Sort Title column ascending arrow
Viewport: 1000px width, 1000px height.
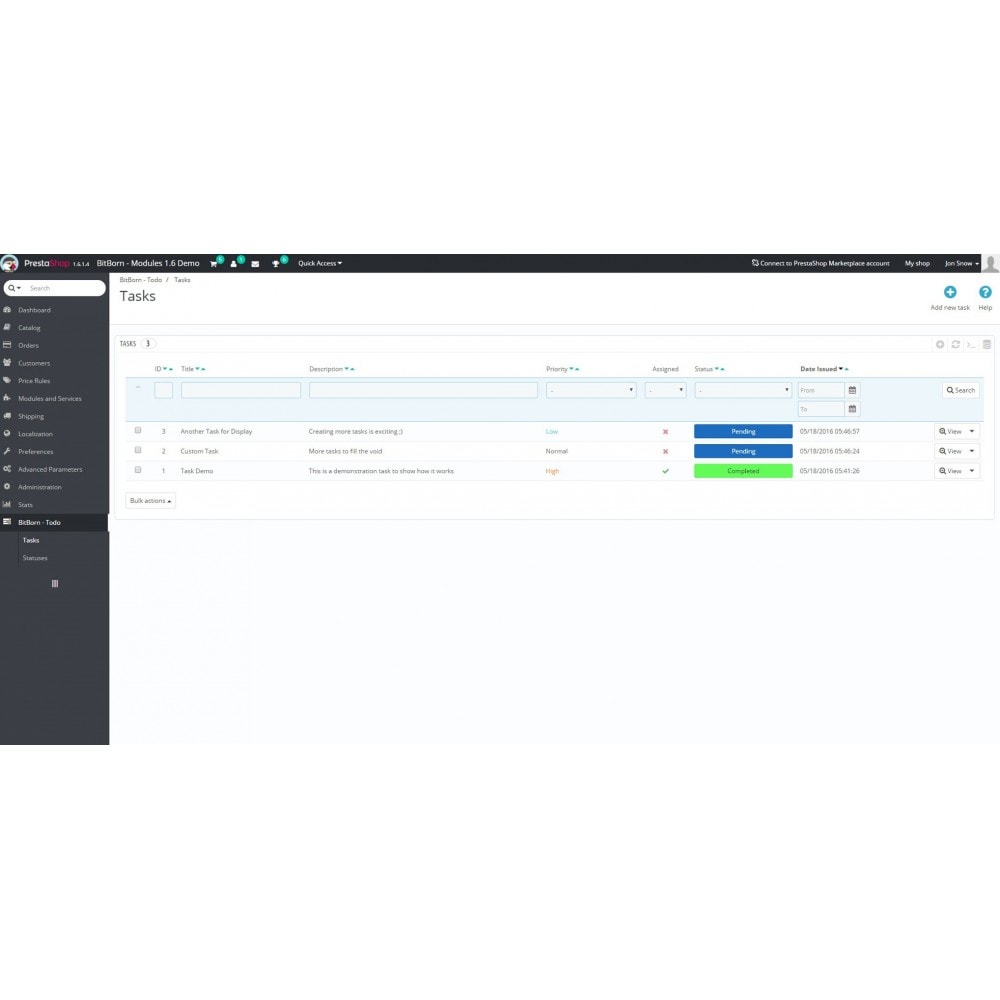(203, 369)
